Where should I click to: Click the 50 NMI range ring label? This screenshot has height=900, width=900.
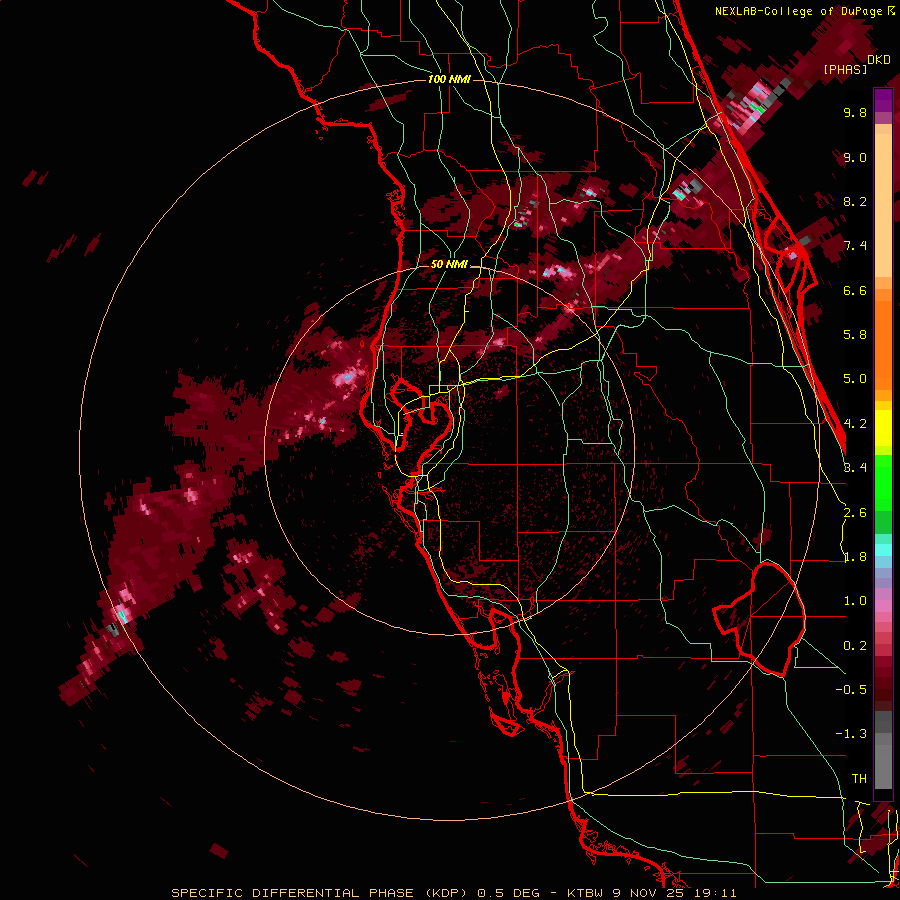tap(449, 265)
